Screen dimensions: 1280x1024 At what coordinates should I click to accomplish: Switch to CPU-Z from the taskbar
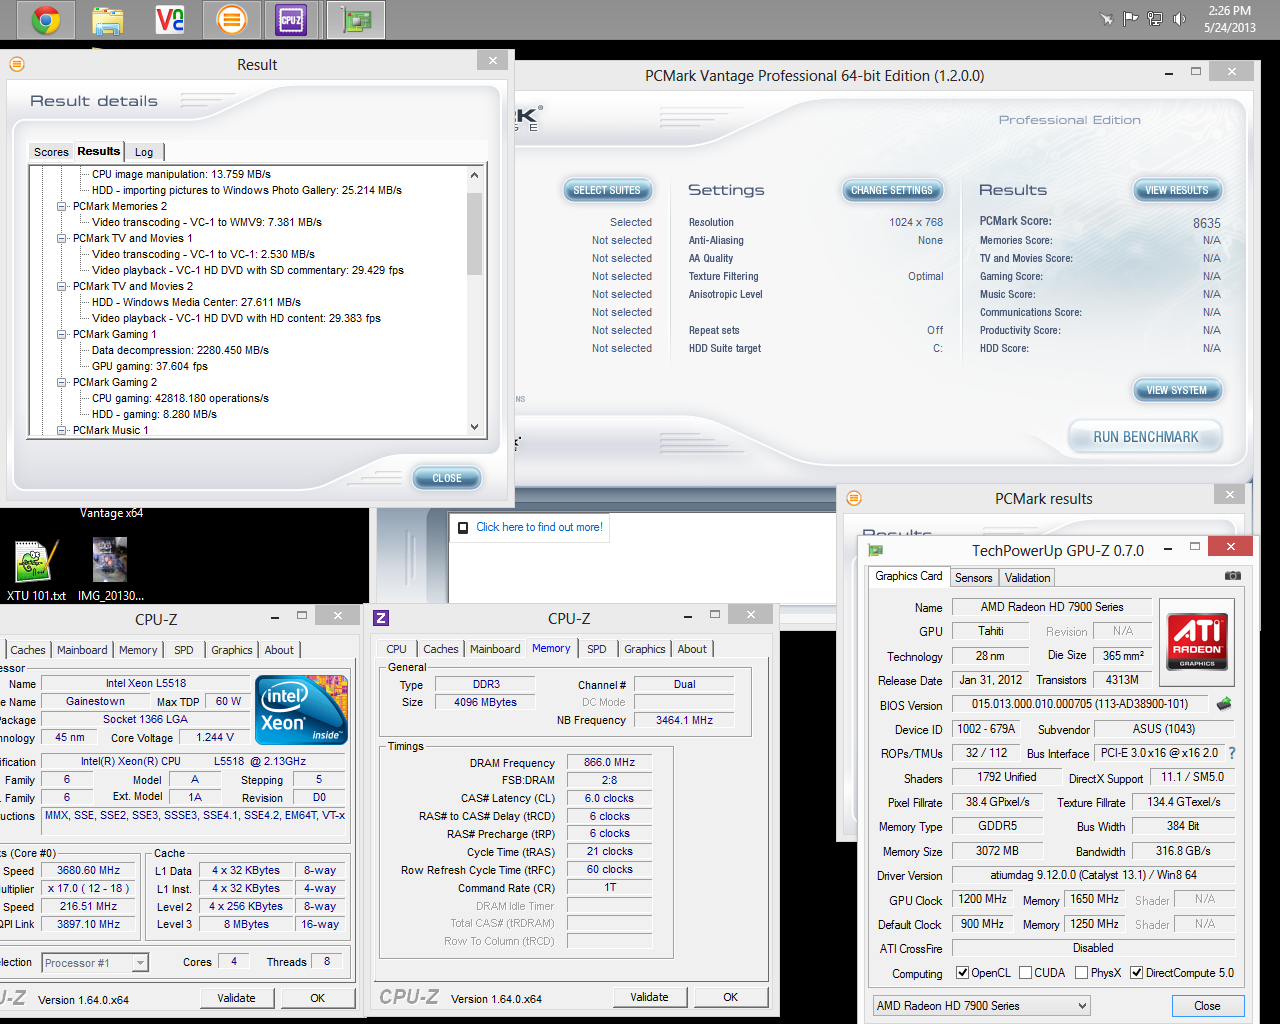pos(293,20)
